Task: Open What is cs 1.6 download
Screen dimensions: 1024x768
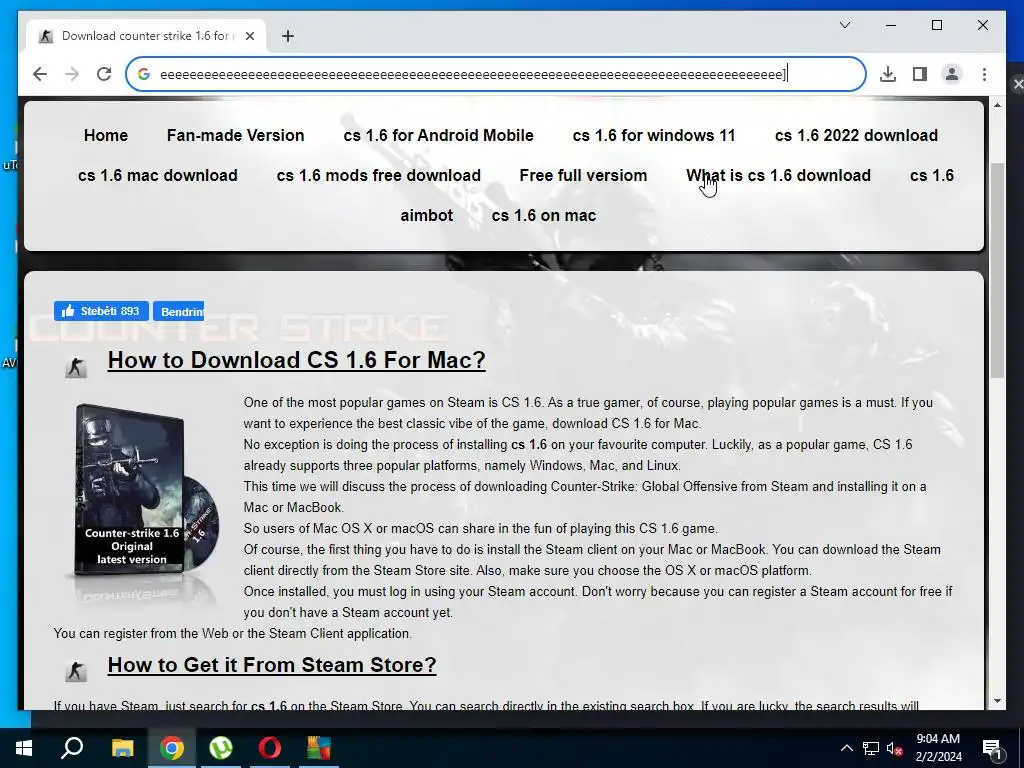Action: [778, 176]
